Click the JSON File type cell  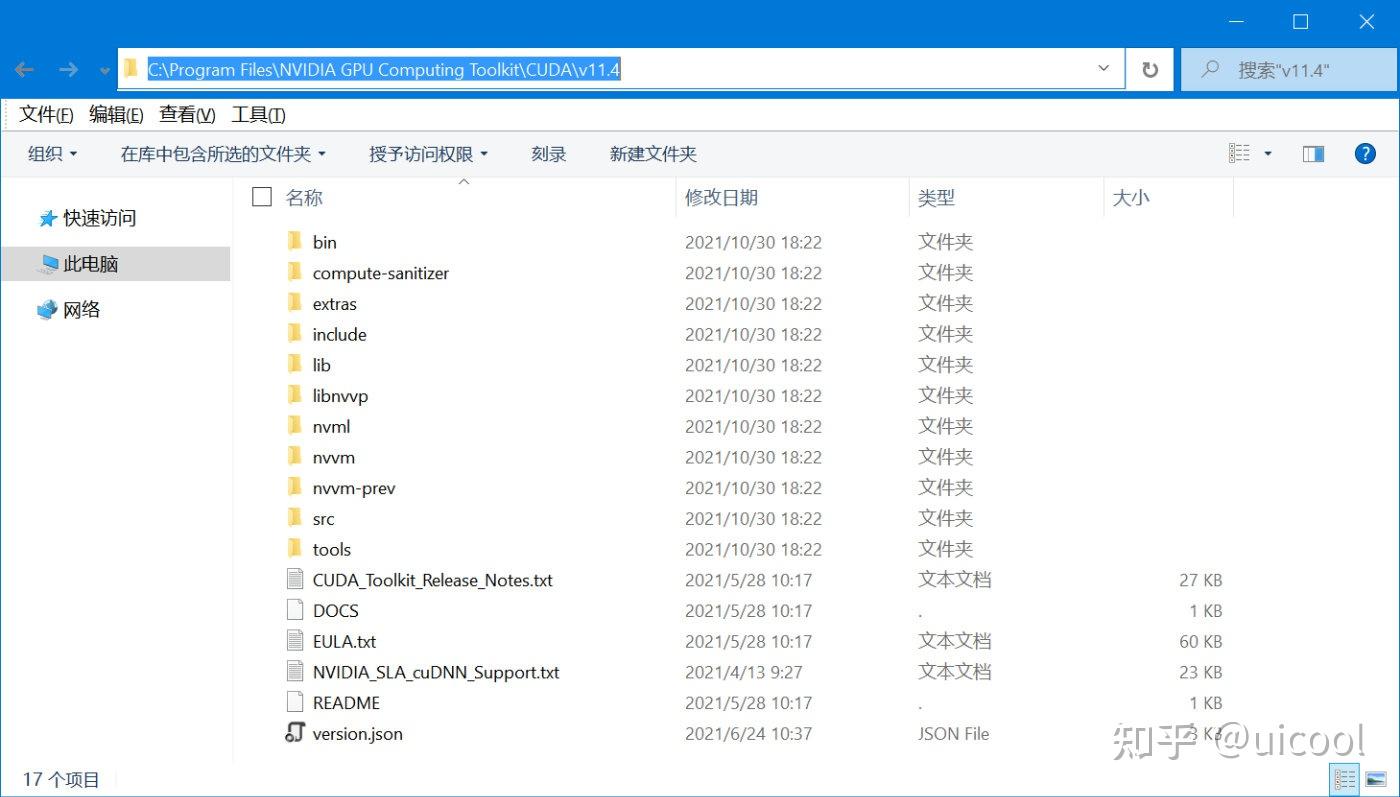(953, 734)
